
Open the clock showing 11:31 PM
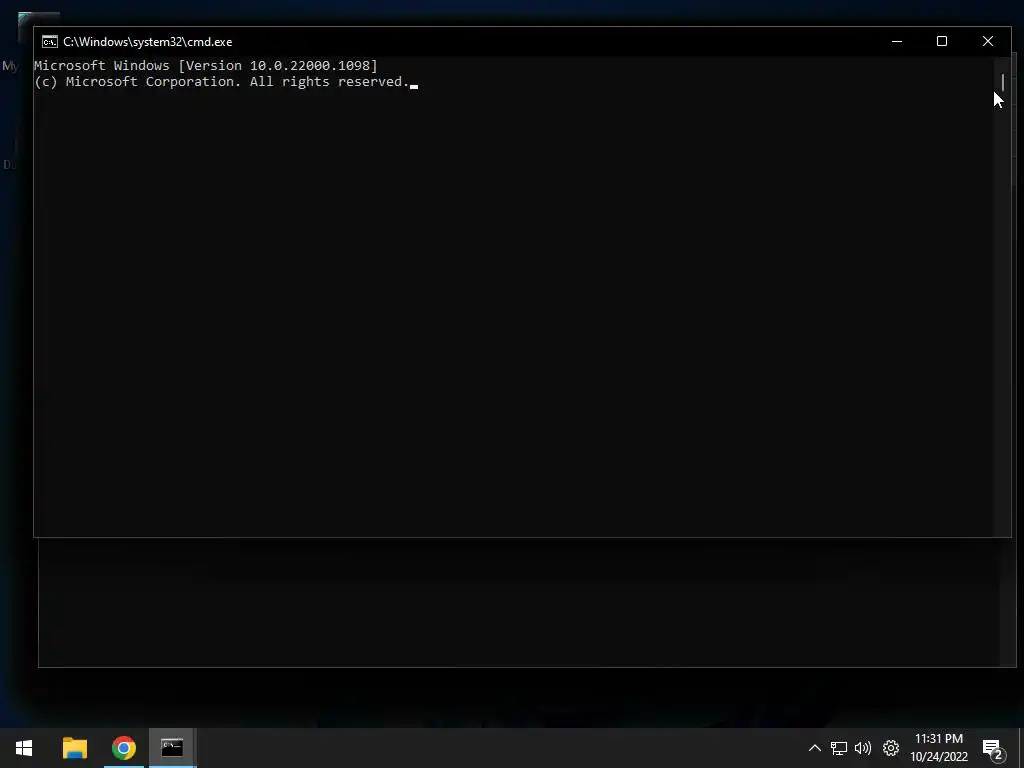coord(939,748)
